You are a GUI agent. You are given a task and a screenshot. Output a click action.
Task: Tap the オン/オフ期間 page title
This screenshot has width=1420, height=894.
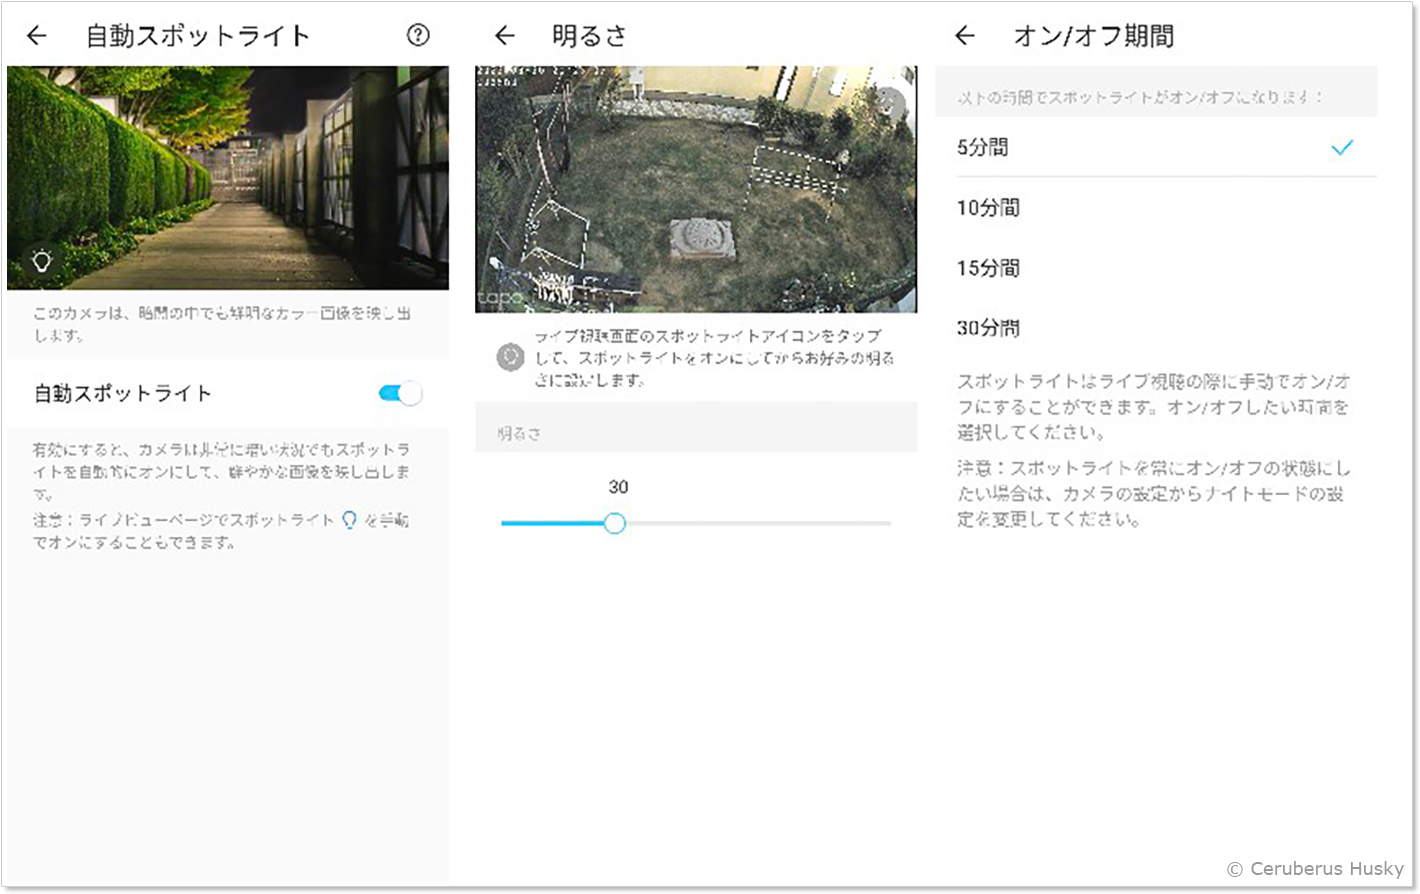(1094, 36)
